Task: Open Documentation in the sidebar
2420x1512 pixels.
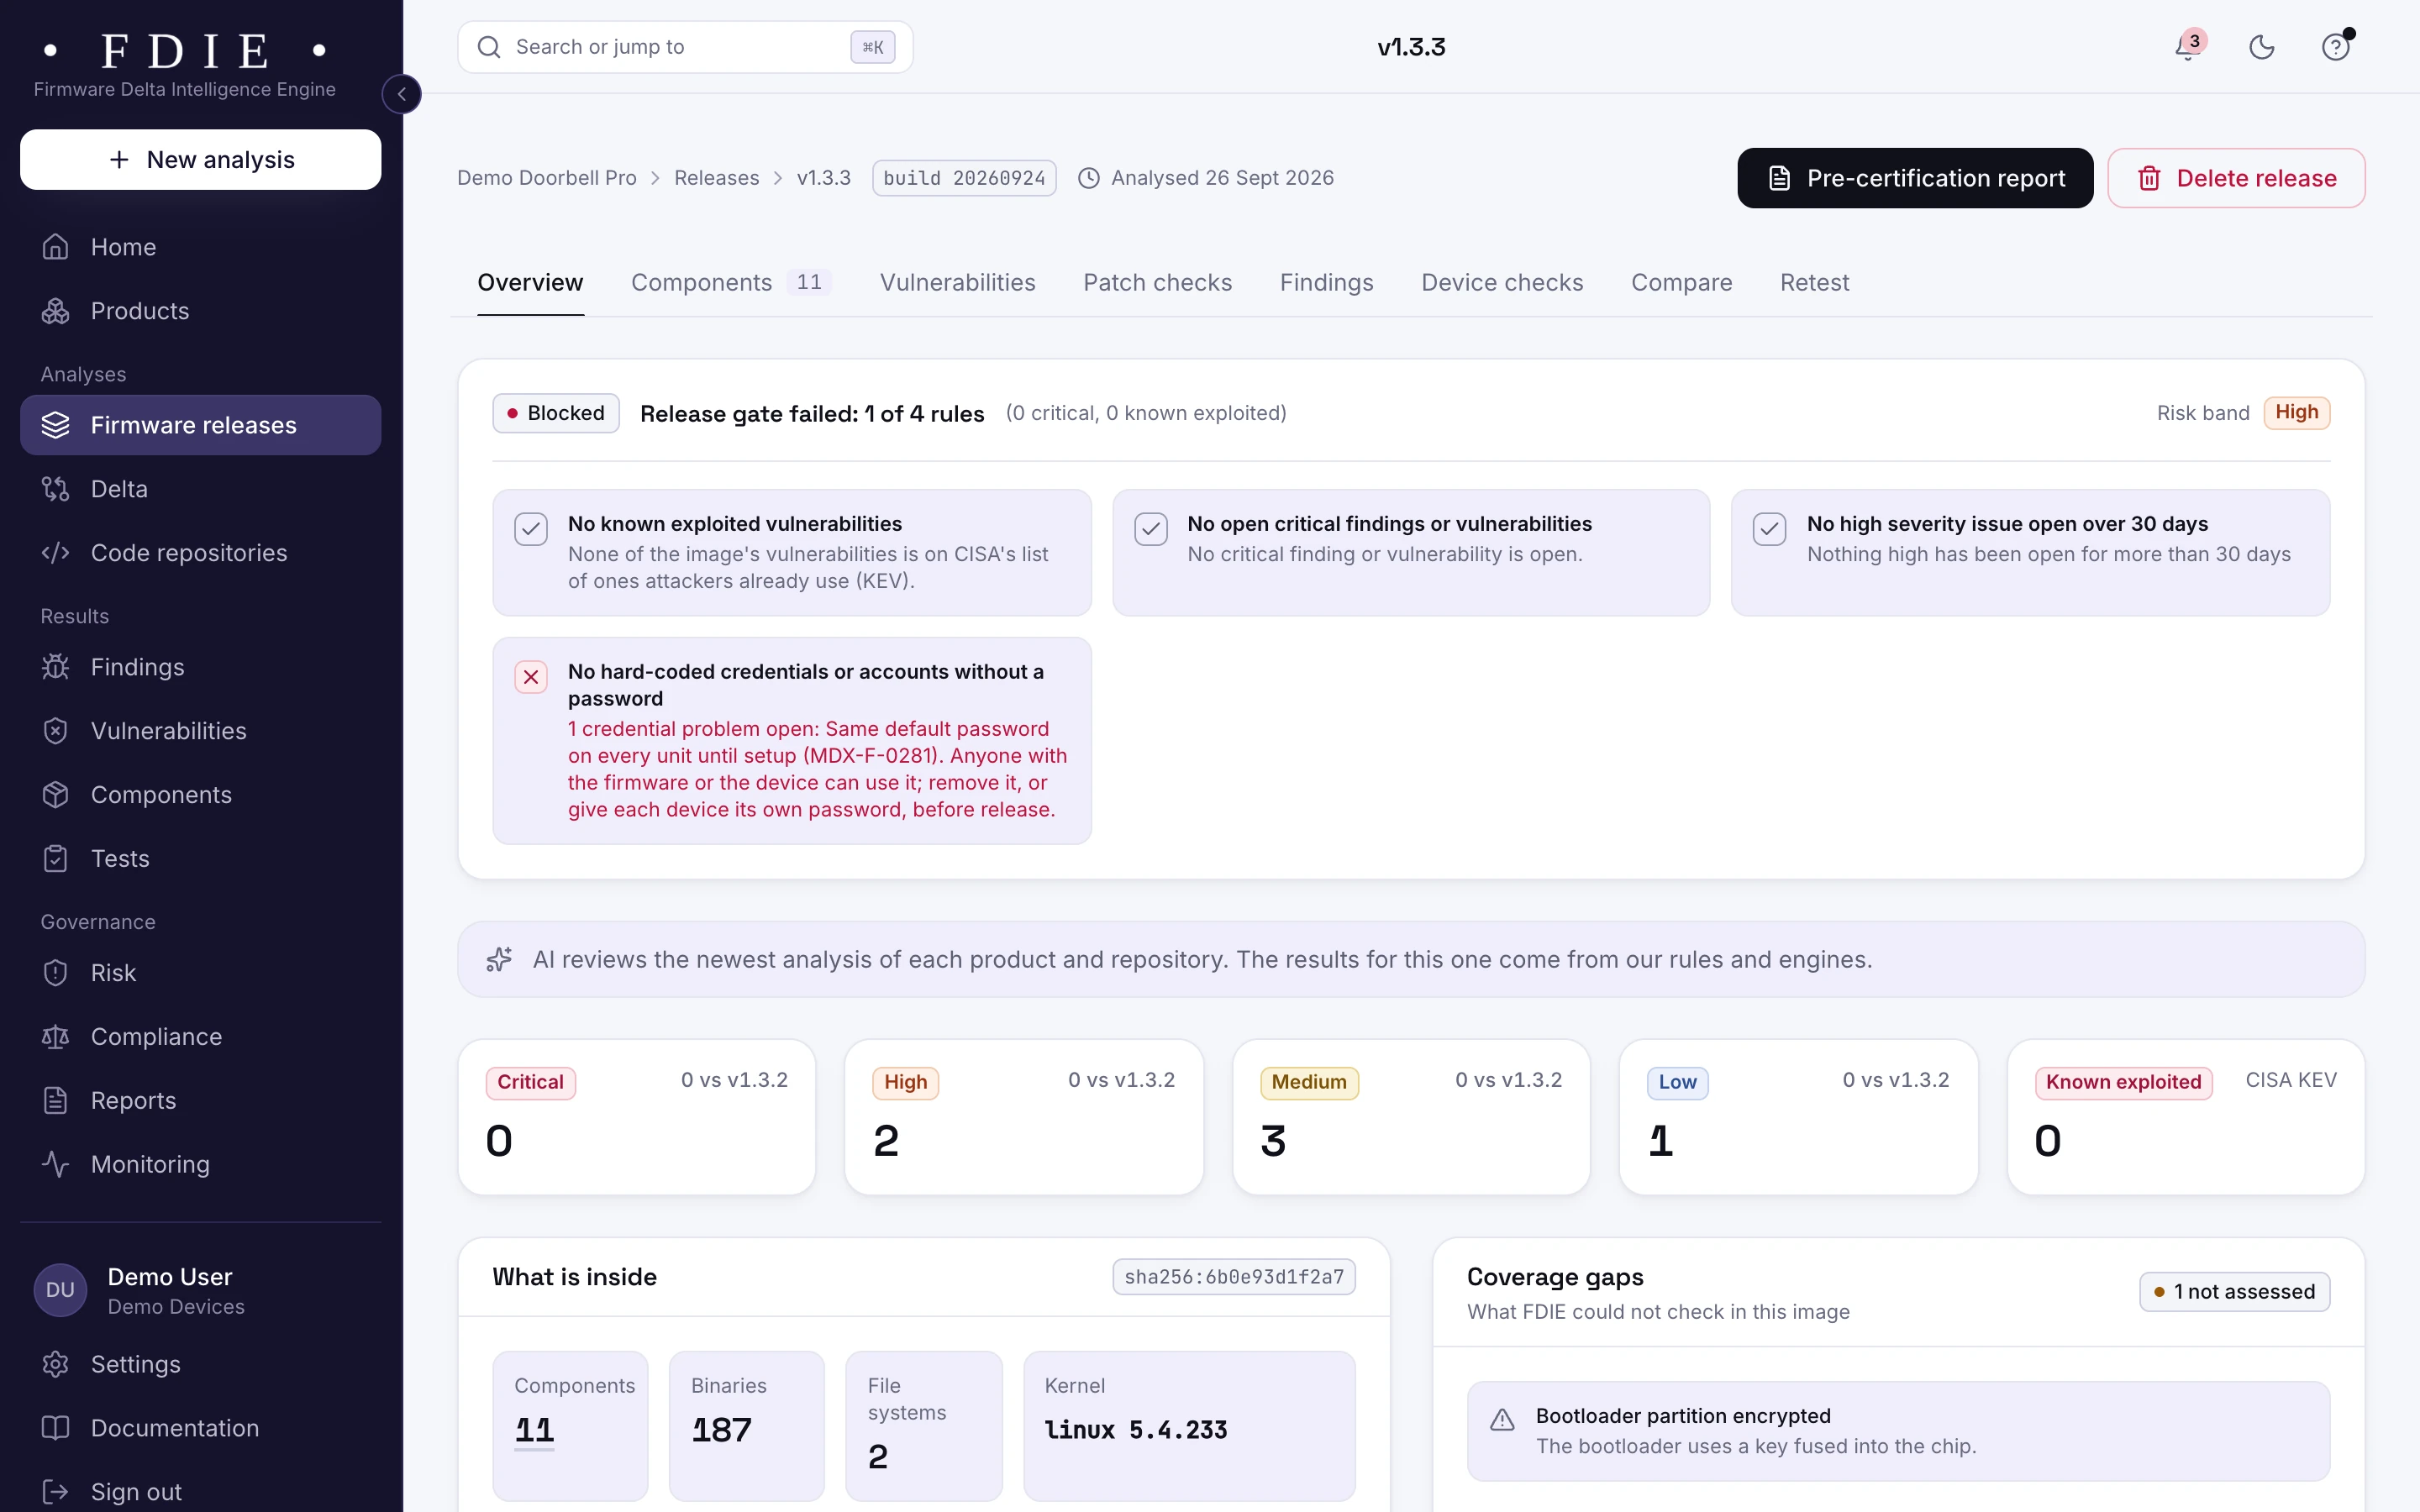Action: (201, 1429)
